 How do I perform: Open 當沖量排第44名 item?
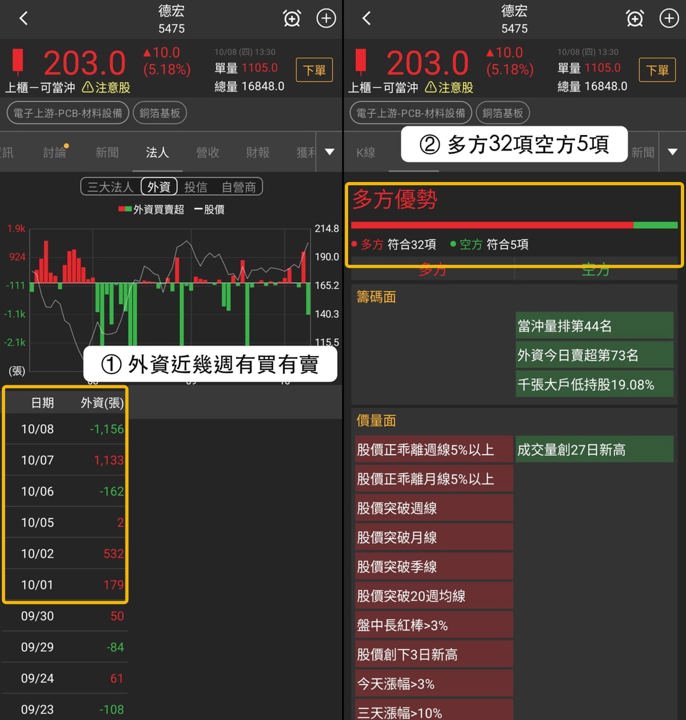tap(595, 326)
